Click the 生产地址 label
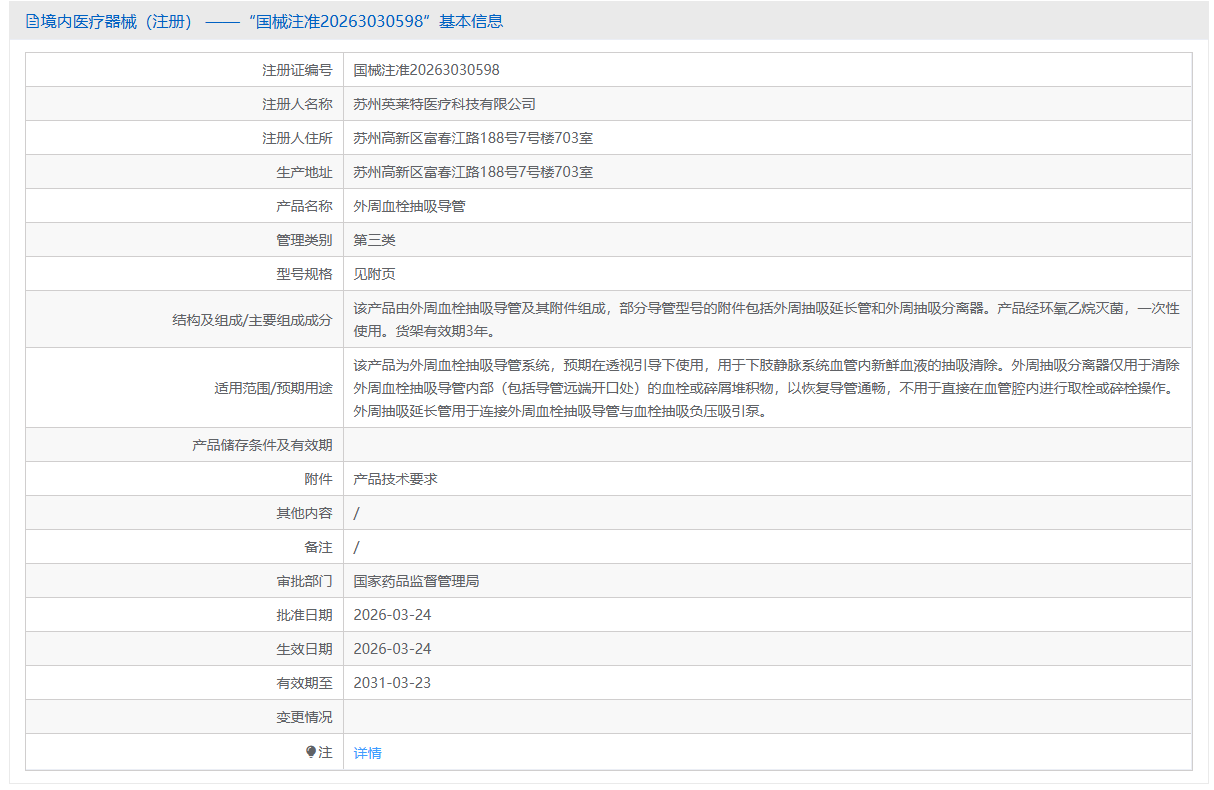The height and width of the screenshot is (790, 1214). (x=304, y=172)
